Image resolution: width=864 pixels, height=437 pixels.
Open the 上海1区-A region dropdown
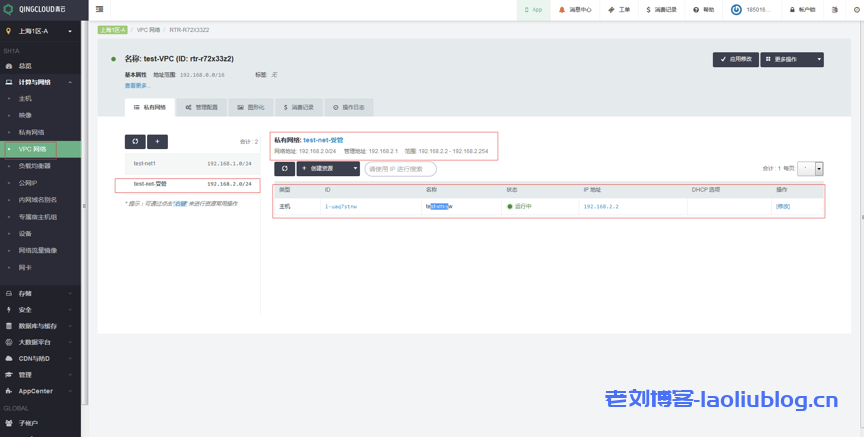coord(40,31)
